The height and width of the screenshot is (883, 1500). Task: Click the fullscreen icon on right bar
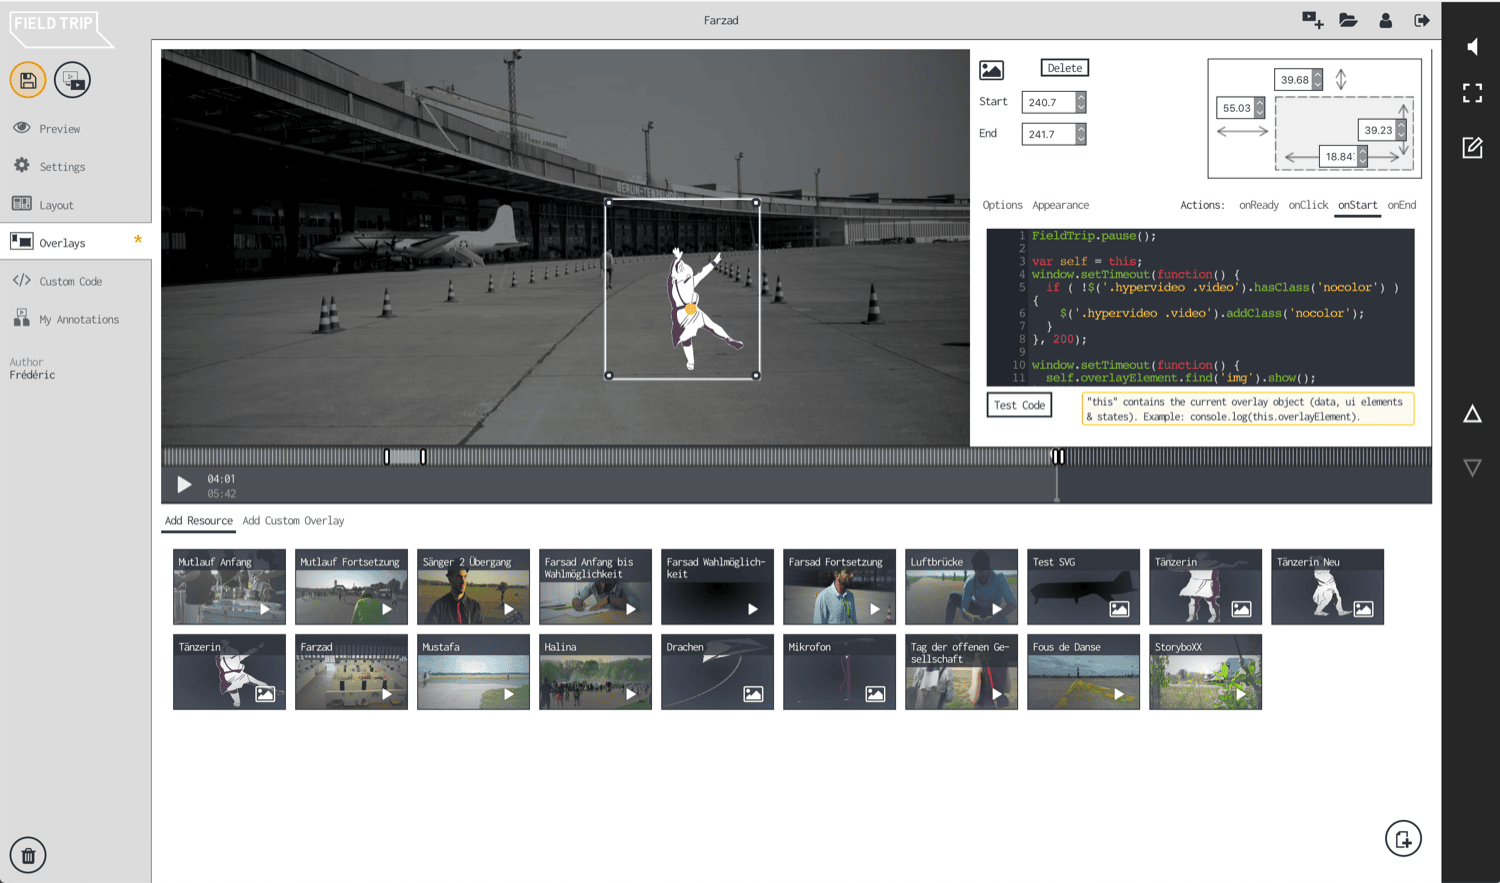(1472, 93)
